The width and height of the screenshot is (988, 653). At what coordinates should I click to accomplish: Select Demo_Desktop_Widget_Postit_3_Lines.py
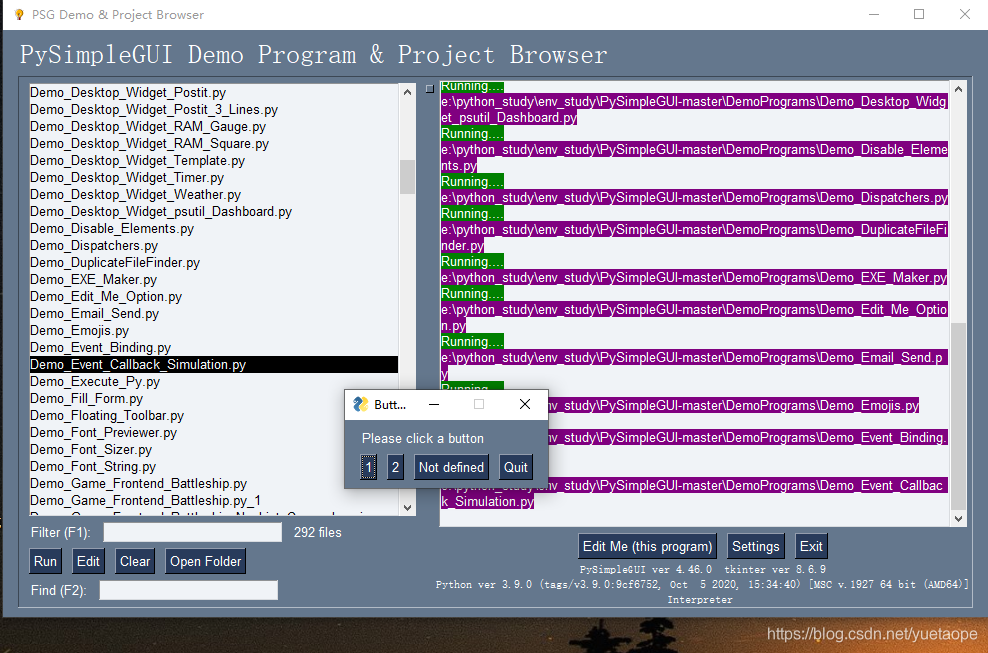[x=214, y=110]
